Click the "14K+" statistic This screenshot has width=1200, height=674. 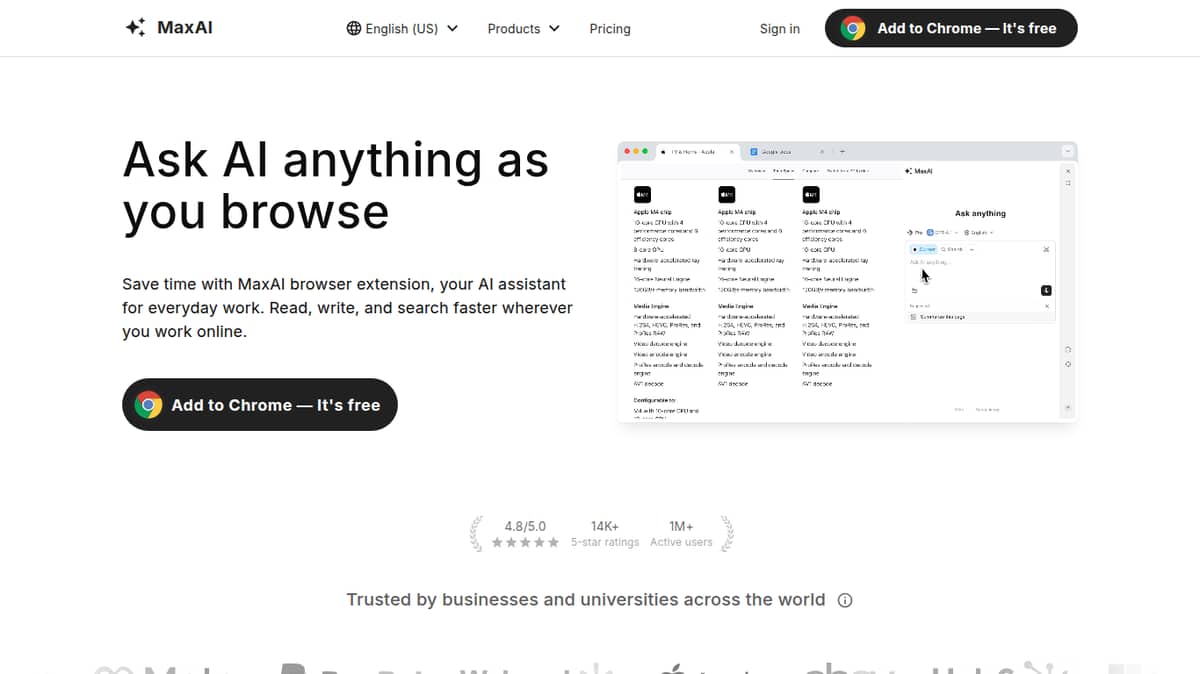605,526
